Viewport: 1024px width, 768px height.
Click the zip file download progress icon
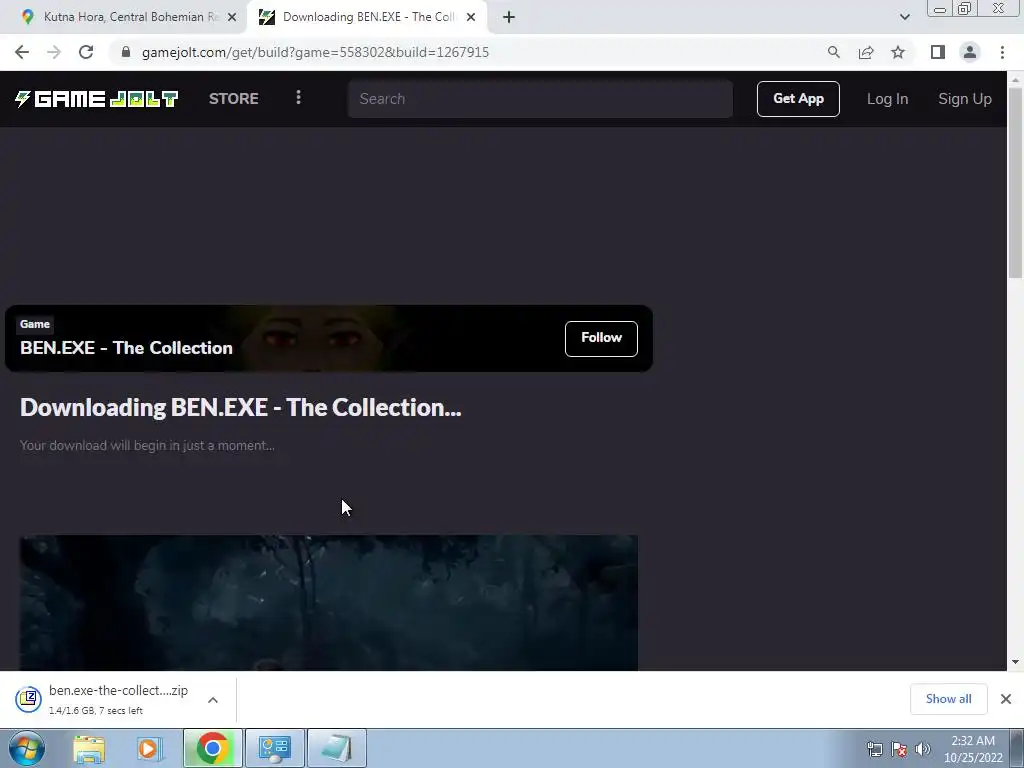[x=29, y=699]
